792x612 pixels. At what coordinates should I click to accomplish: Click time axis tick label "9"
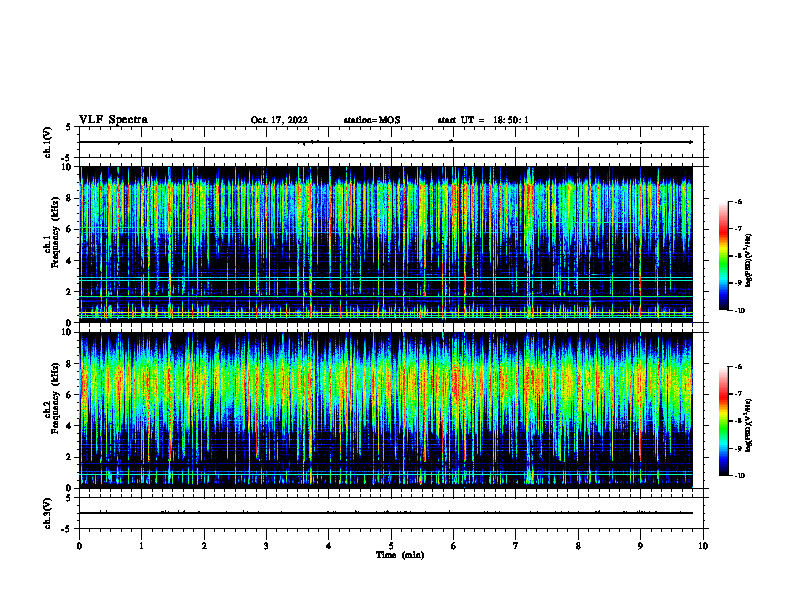click(640, 546)
